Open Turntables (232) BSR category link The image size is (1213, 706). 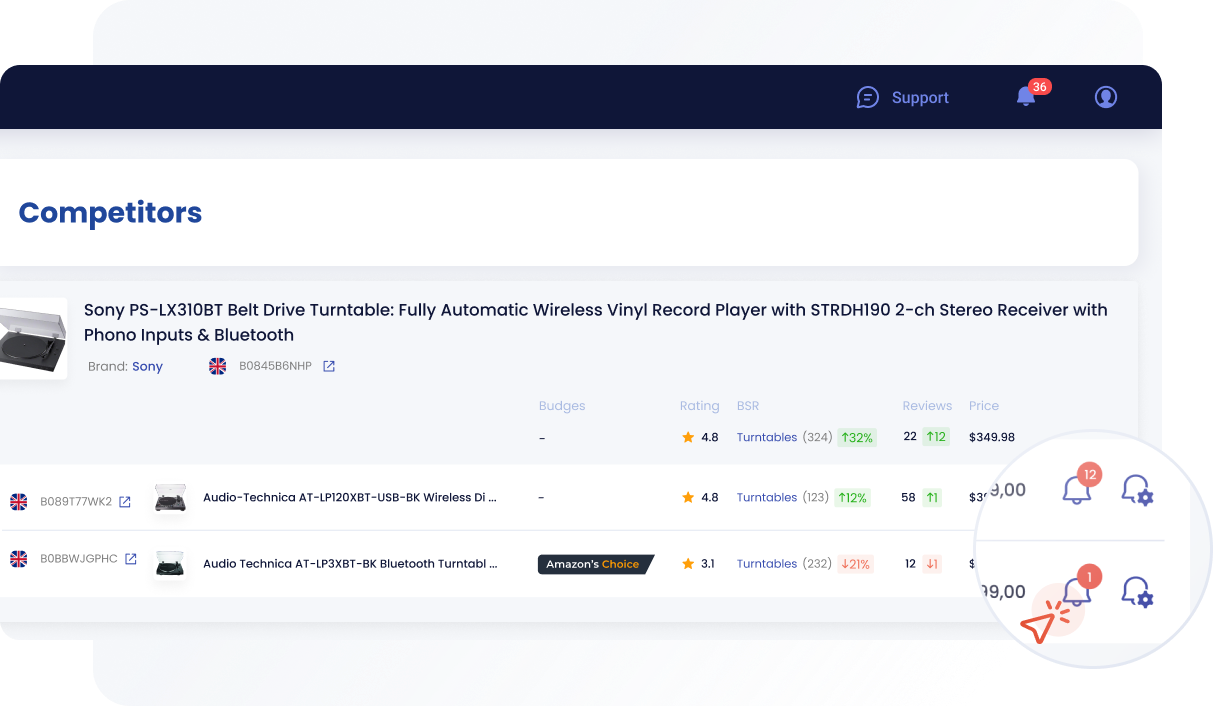(x=767, y=564)
